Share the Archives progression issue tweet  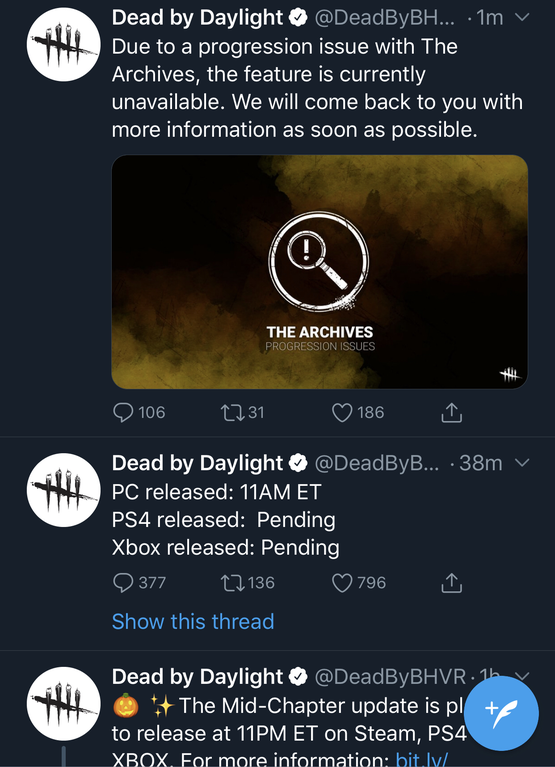click(451, 412)
